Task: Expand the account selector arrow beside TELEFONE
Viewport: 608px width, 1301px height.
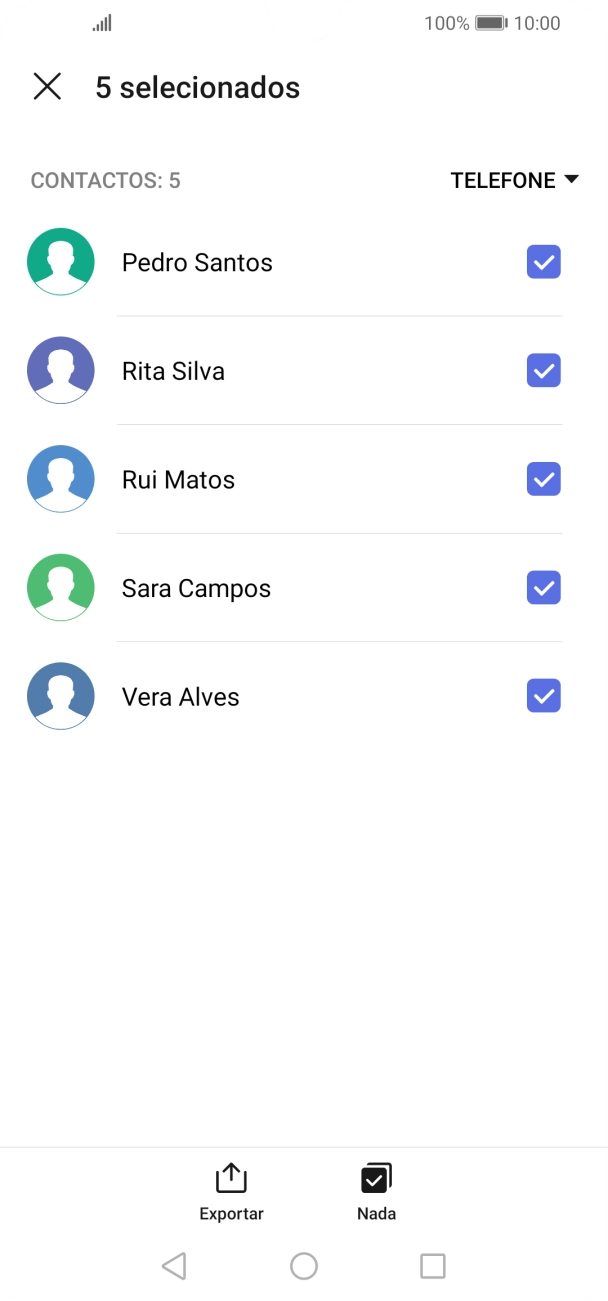Action: tap(572, 180)
